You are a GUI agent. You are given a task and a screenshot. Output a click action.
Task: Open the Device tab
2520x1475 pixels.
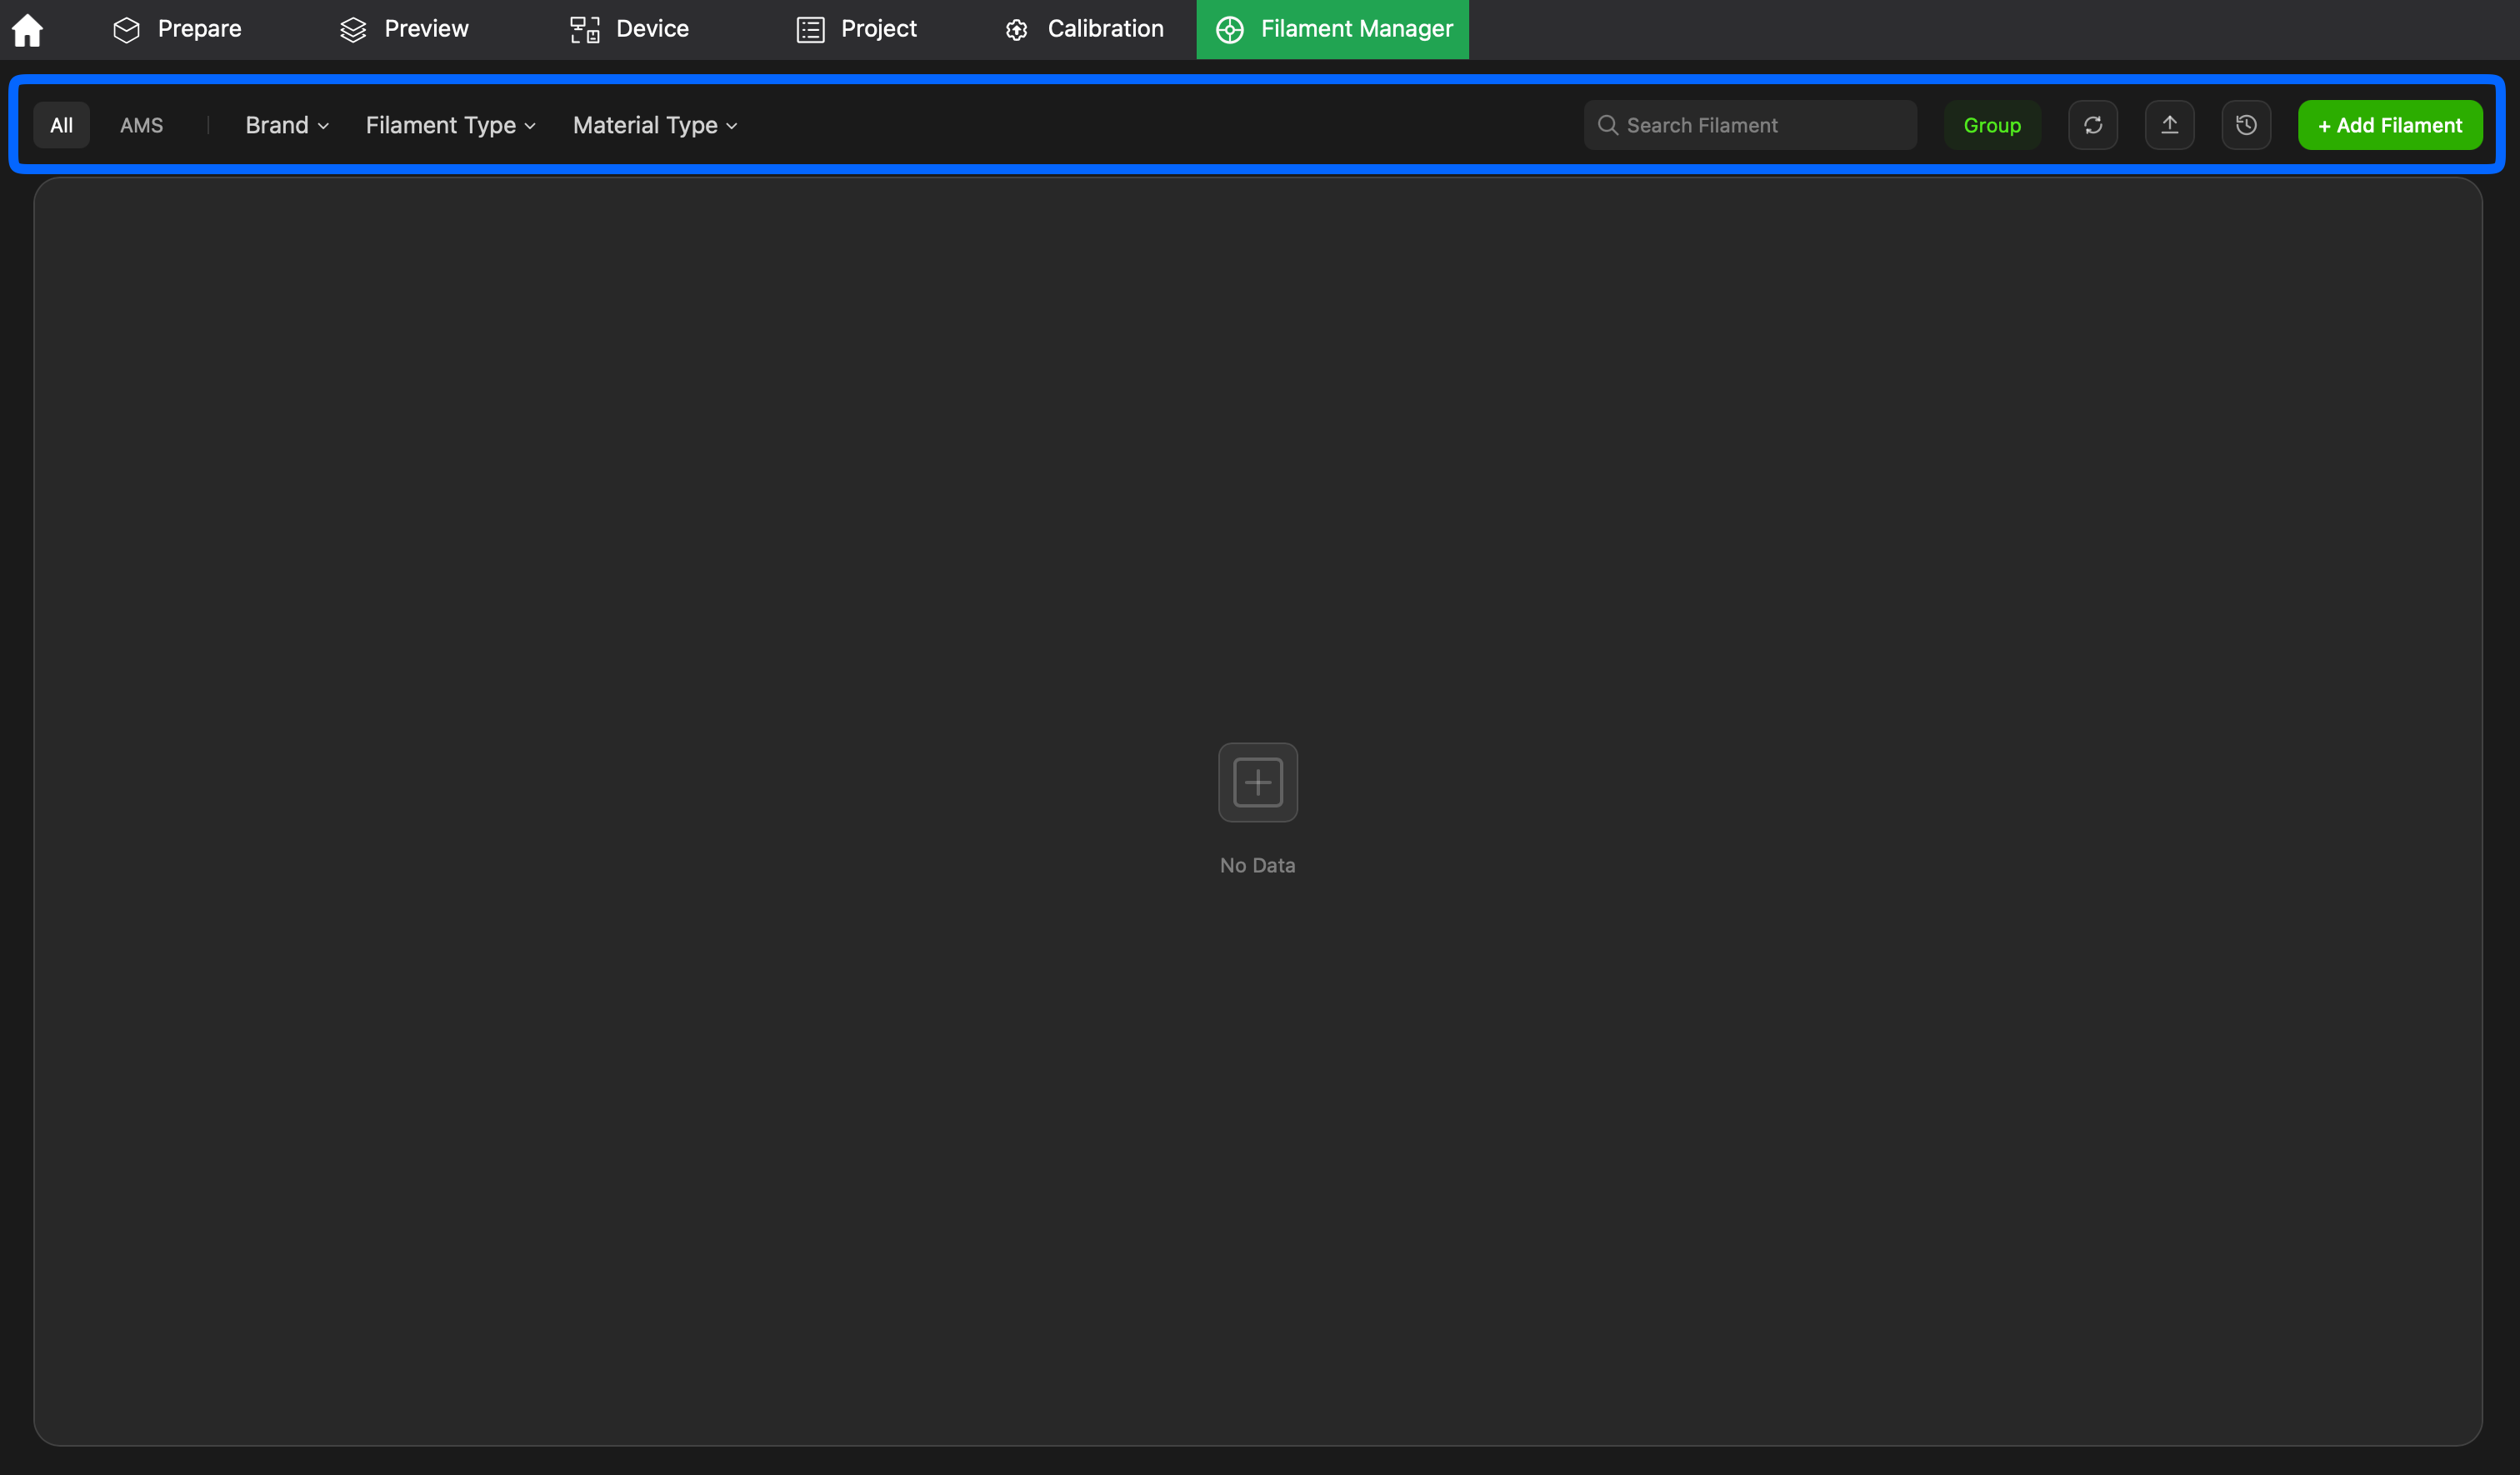click(629, 29)
